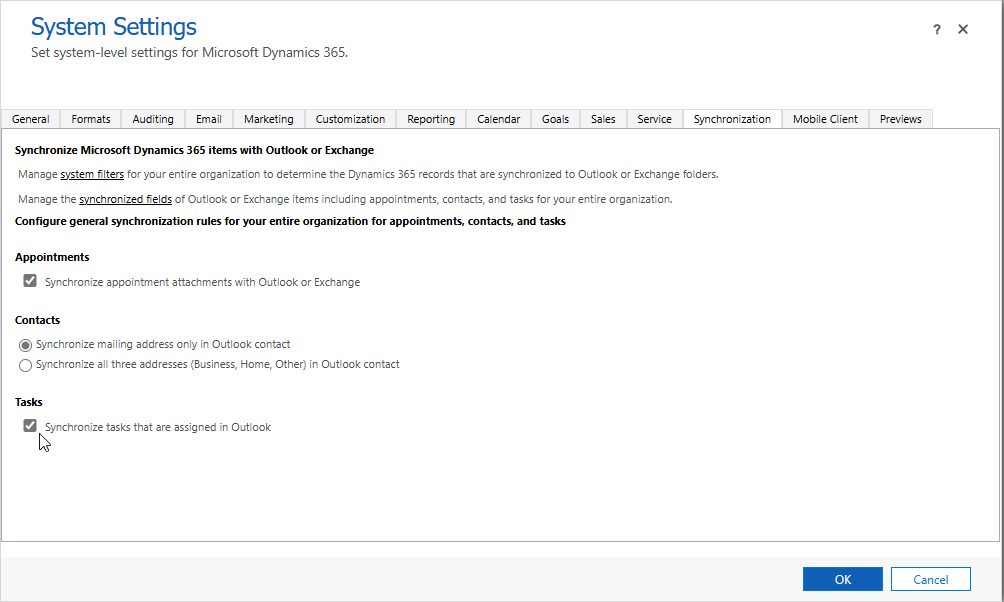Switch to the General tab
Screen dimensions: 1004x602
coord(30,119)
